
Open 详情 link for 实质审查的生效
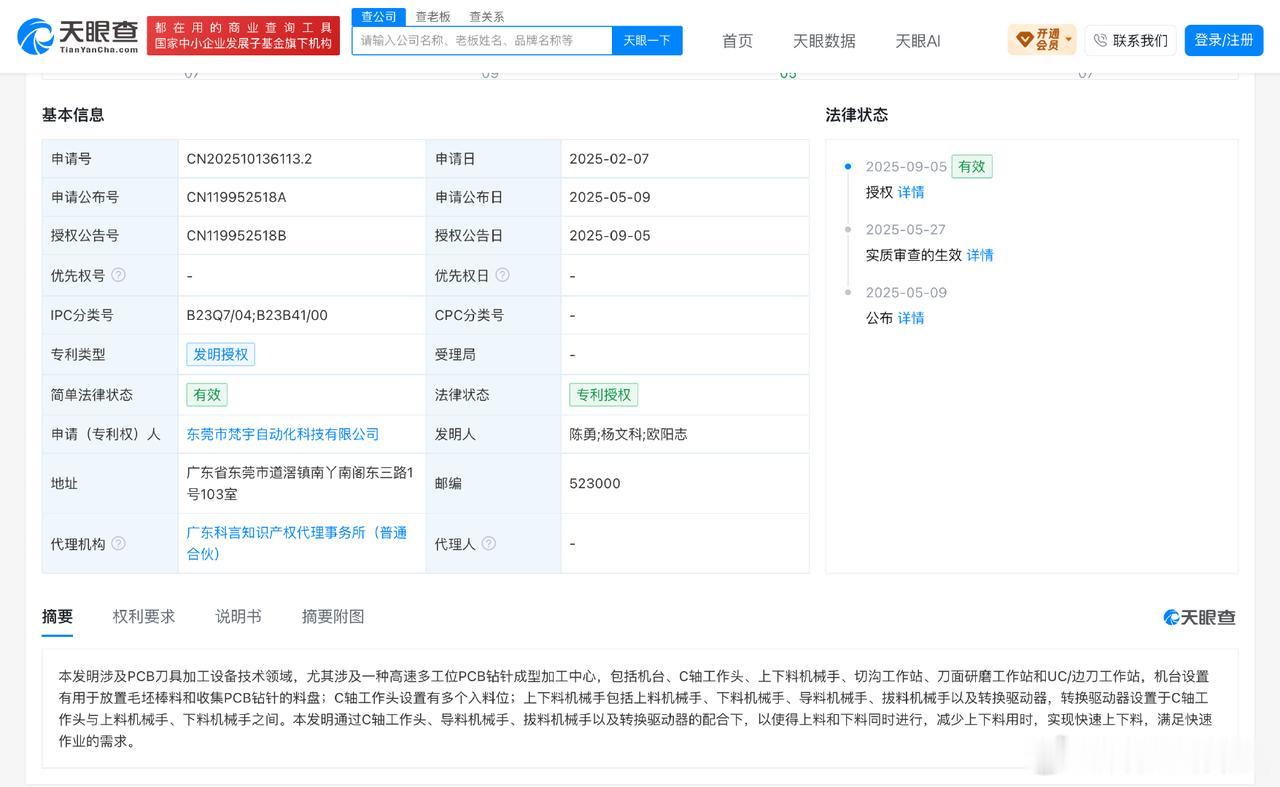tap(980, 255)
